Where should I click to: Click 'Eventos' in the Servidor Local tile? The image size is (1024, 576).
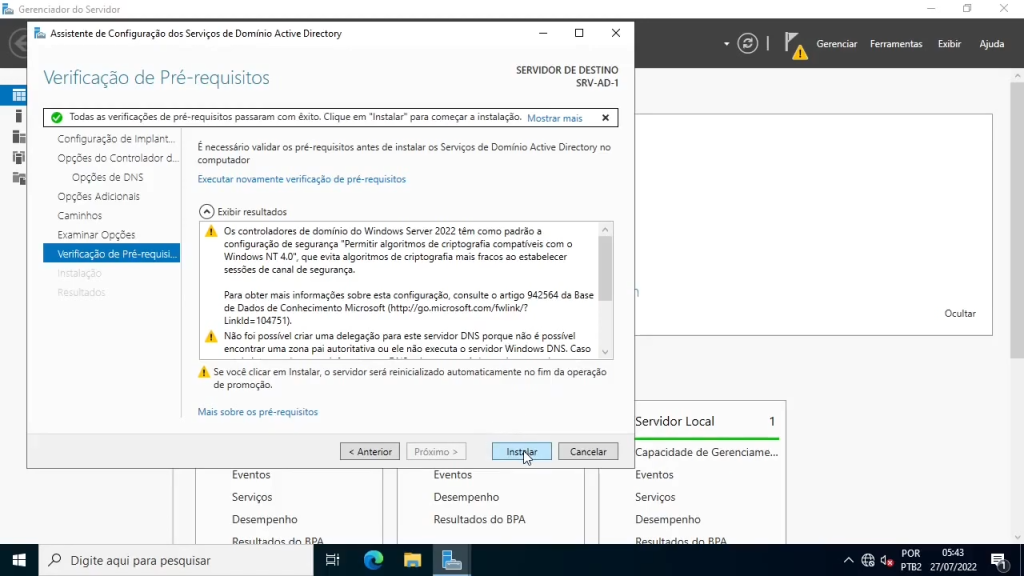click(x=654, y=475)
